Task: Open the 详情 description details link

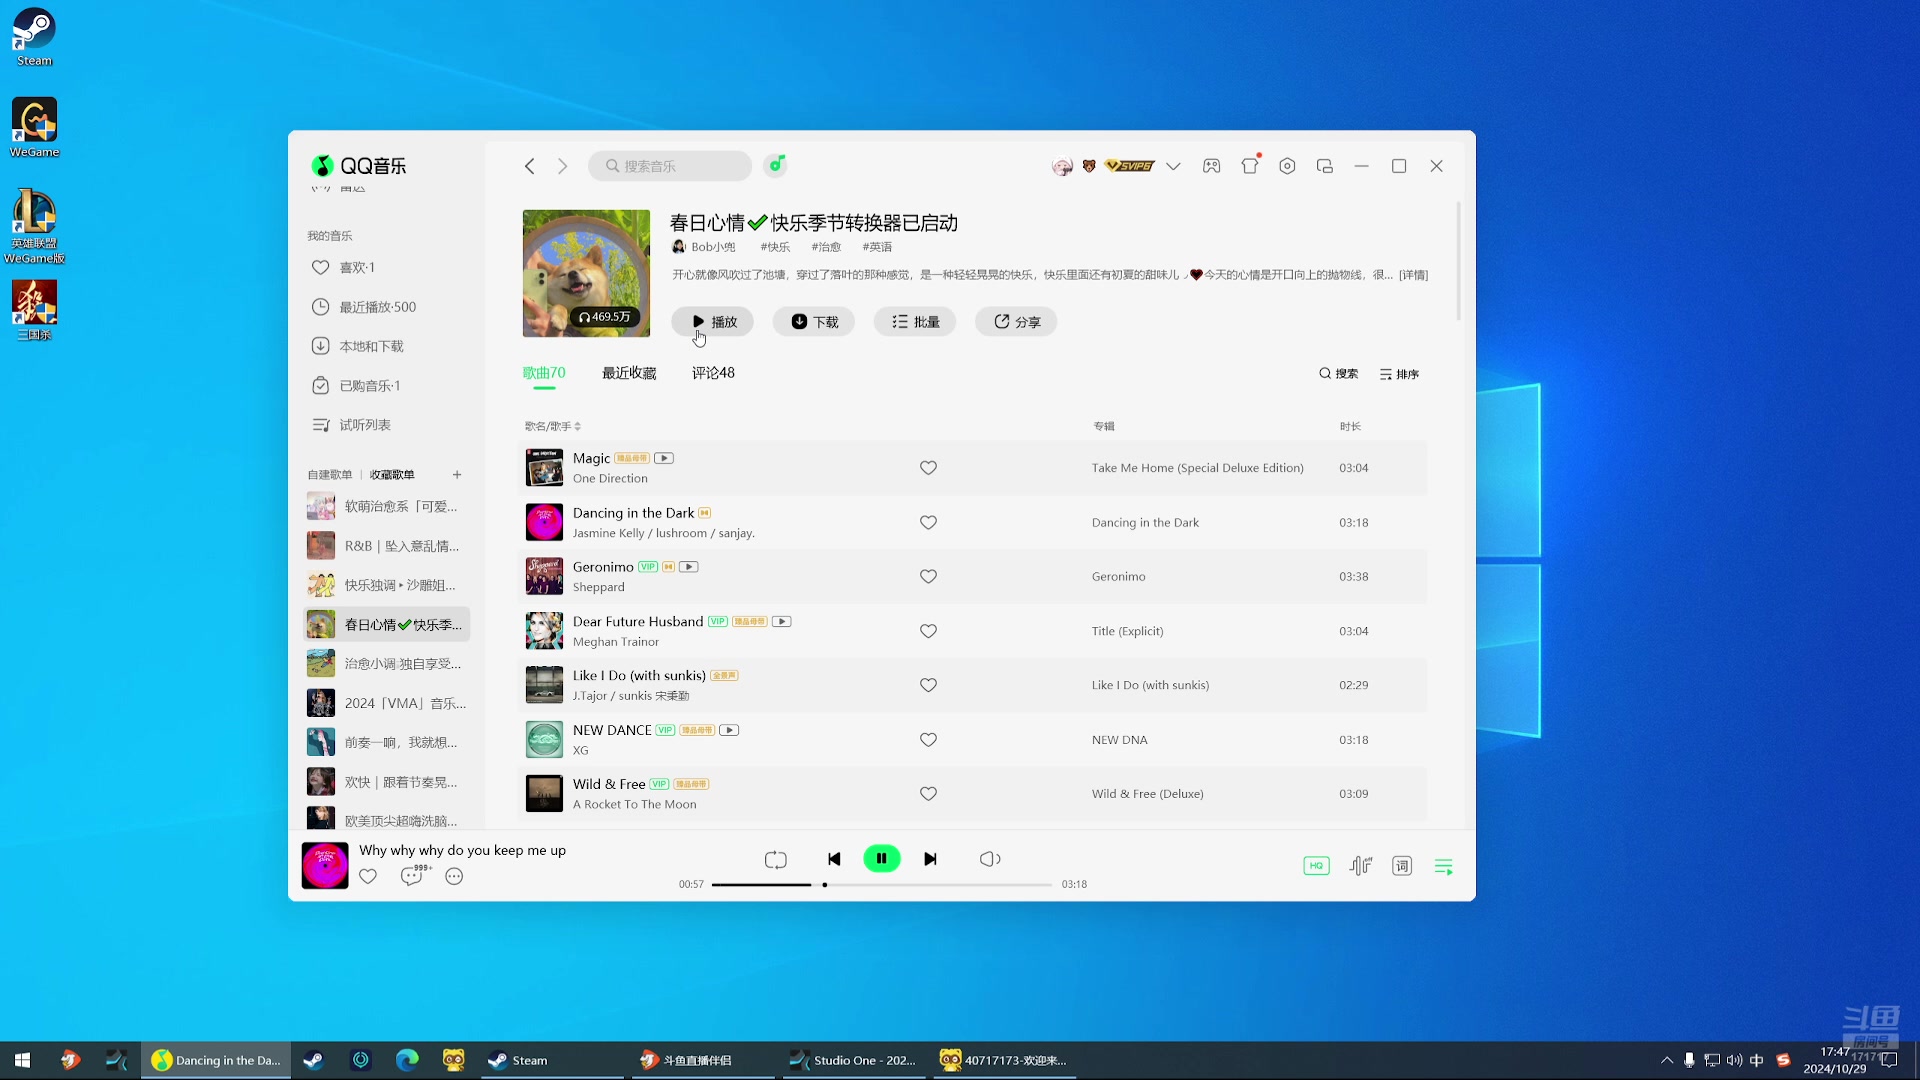Action: [1413, 275]
